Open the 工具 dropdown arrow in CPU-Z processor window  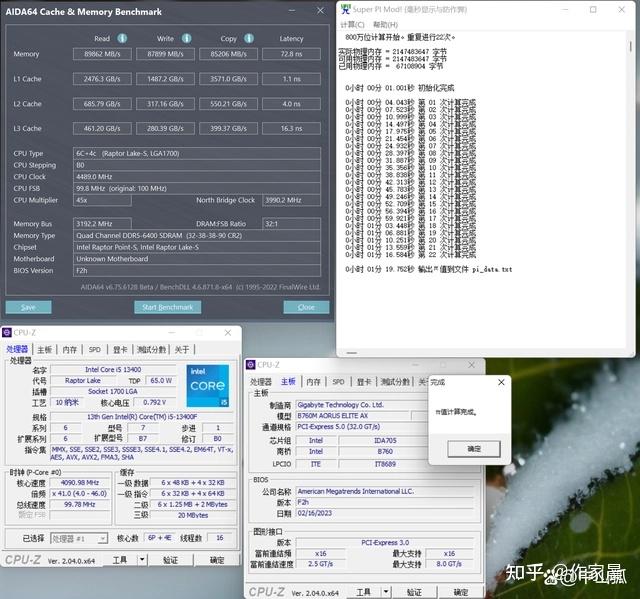142,560
